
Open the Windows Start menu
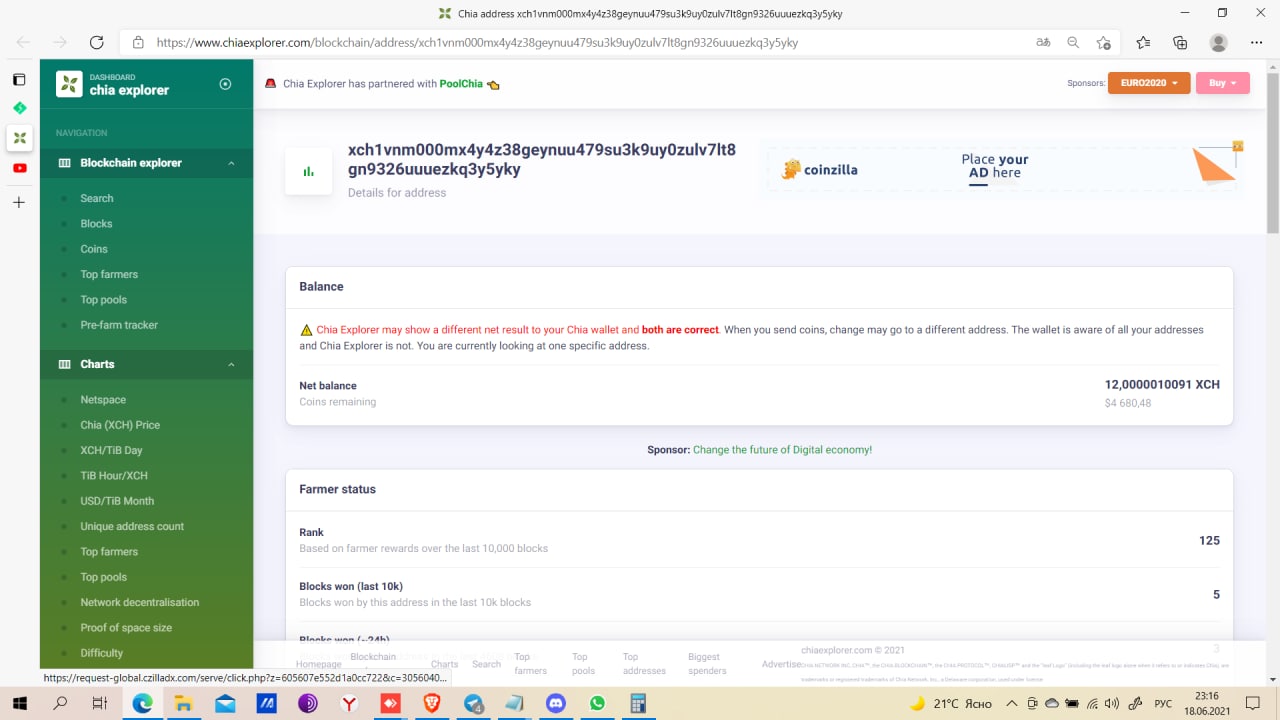click(19, 703)
